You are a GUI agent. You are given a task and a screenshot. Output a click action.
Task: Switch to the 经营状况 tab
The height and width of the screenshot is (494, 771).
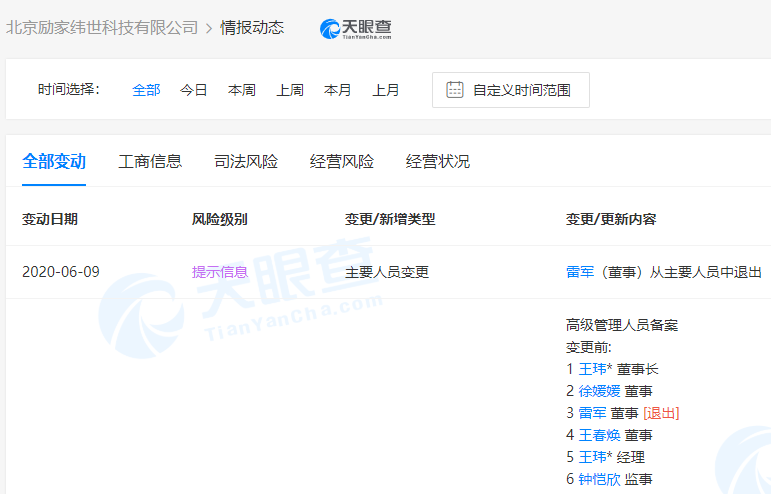438,162
